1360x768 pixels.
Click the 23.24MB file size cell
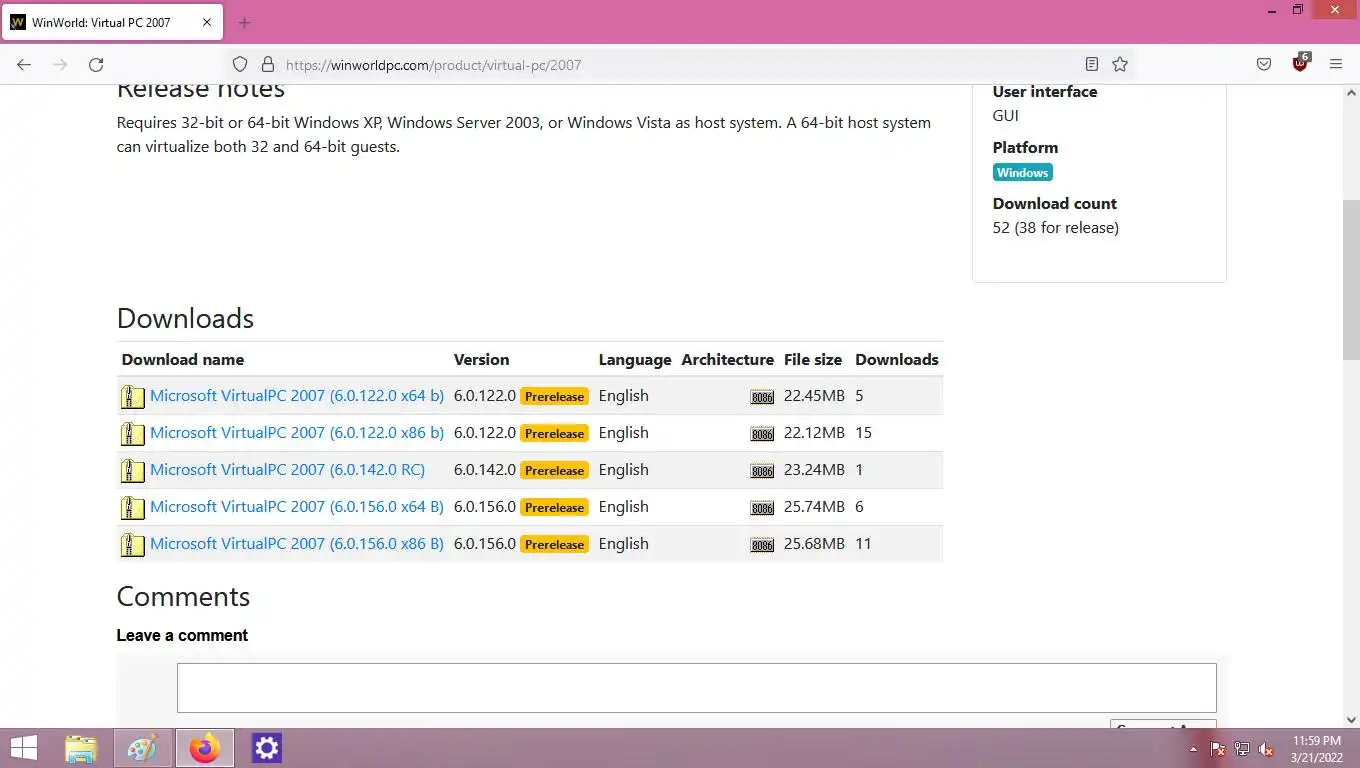click(x=814, y=470)
